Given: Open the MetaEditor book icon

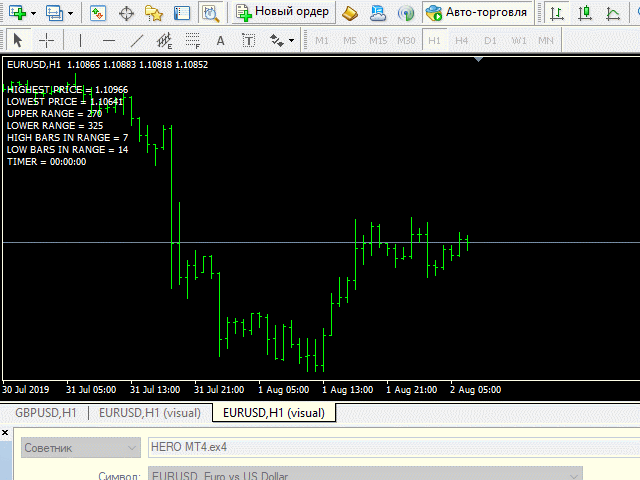Looking at the screenshot, I should pyautogui.click(x=350, y=13).
